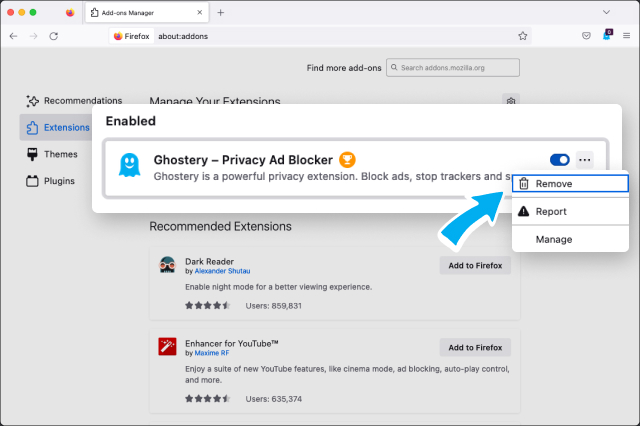Open Ghostery – Privacy Ad Blocker title
Viewport: 640px width, 426px height.
(243, 160)
